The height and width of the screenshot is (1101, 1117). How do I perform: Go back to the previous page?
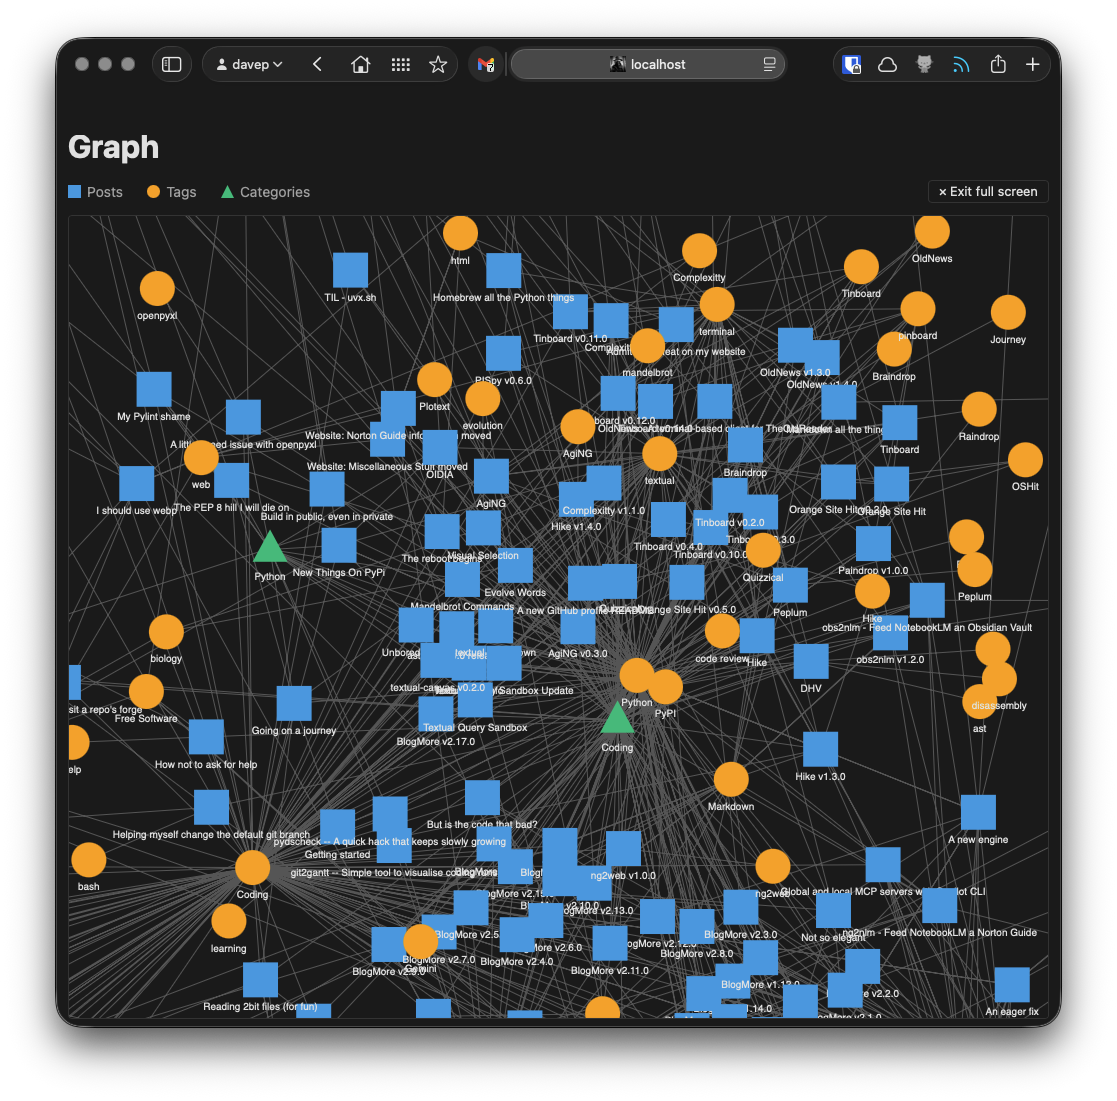click(317, 64)
